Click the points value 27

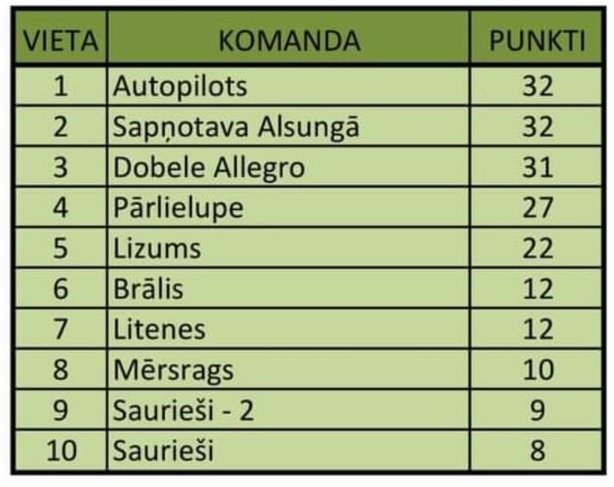[x=536, y=207]
